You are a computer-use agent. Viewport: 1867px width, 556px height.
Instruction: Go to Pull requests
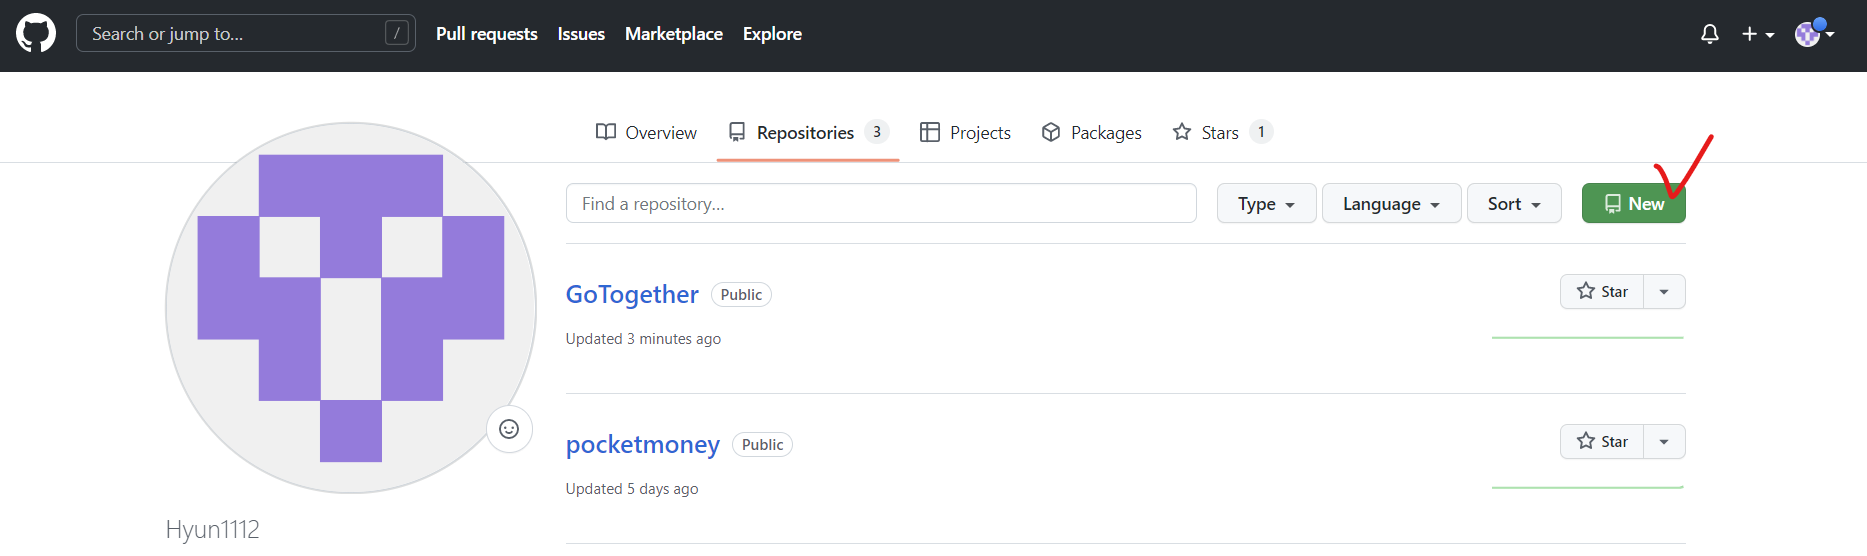(487, 34)
